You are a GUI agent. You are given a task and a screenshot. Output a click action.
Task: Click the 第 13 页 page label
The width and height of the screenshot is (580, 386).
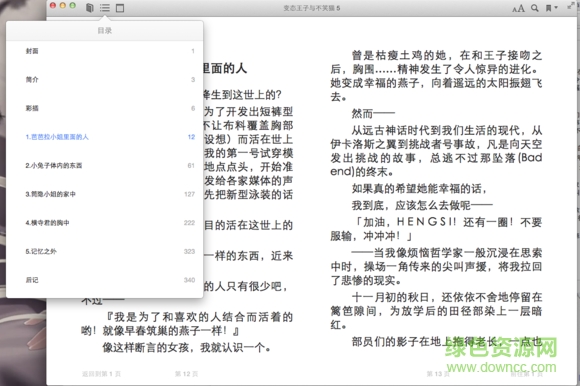click(x=438, y=374)
